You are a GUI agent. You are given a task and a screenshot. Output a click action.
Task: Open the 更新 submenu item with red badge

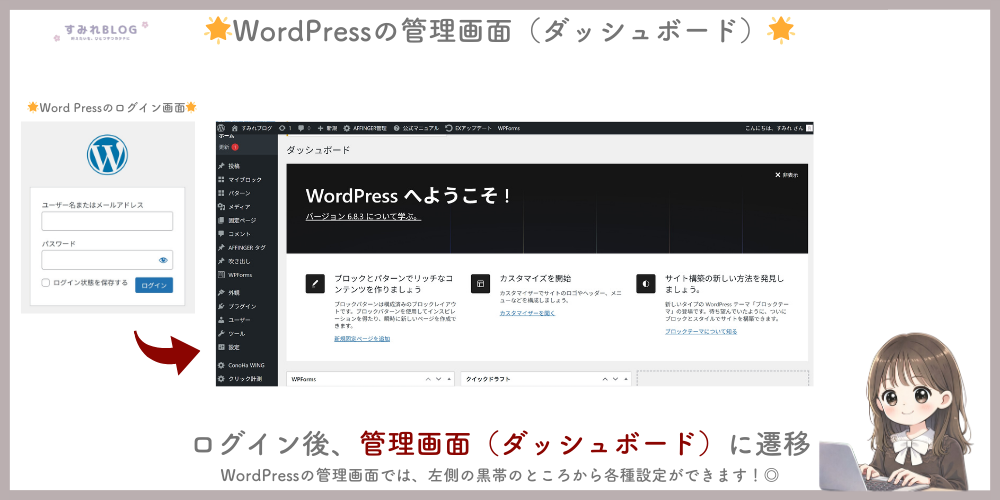228,147
